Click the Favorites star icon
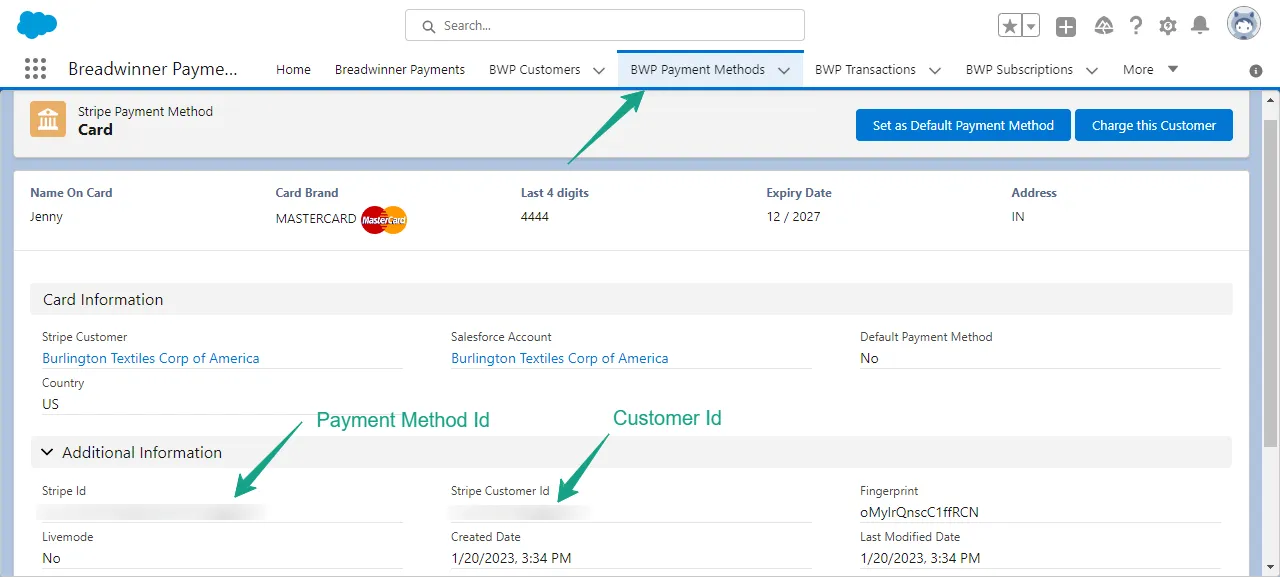This screenshot has width=1280, height=577. (x=1010, y=26)
